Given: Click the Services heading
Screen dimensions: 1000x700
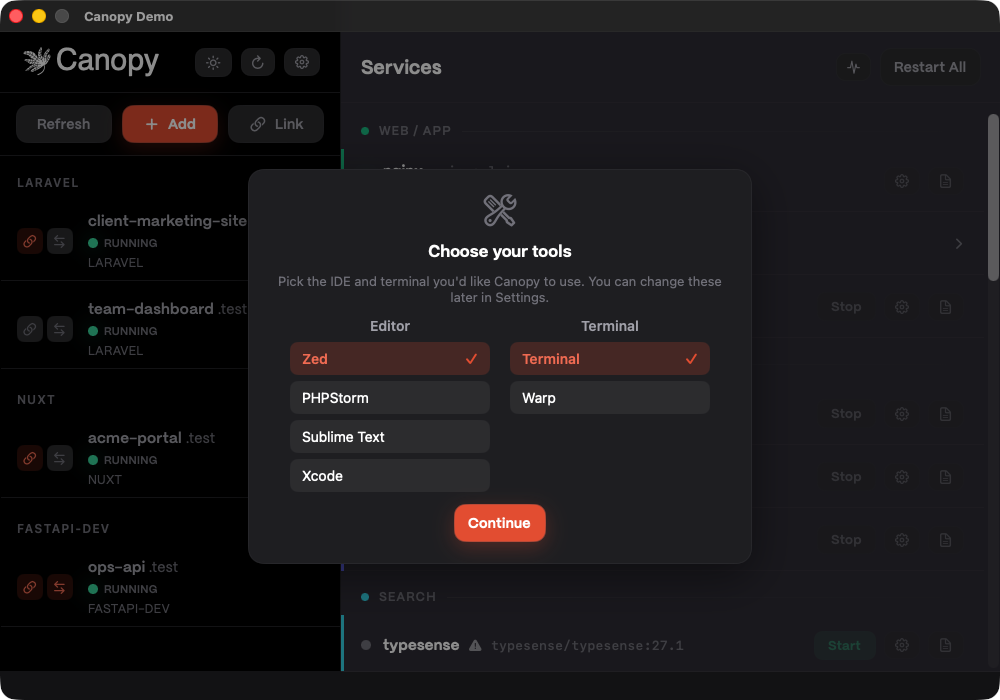Looking at the screenshot, I should pyautogui.click(x=401, y=67).
